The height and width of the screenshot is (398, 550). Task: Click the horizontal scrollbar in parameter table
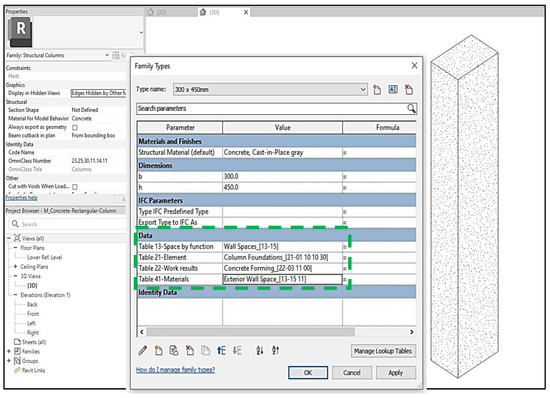pyautogui.click(x=250, y=332)
